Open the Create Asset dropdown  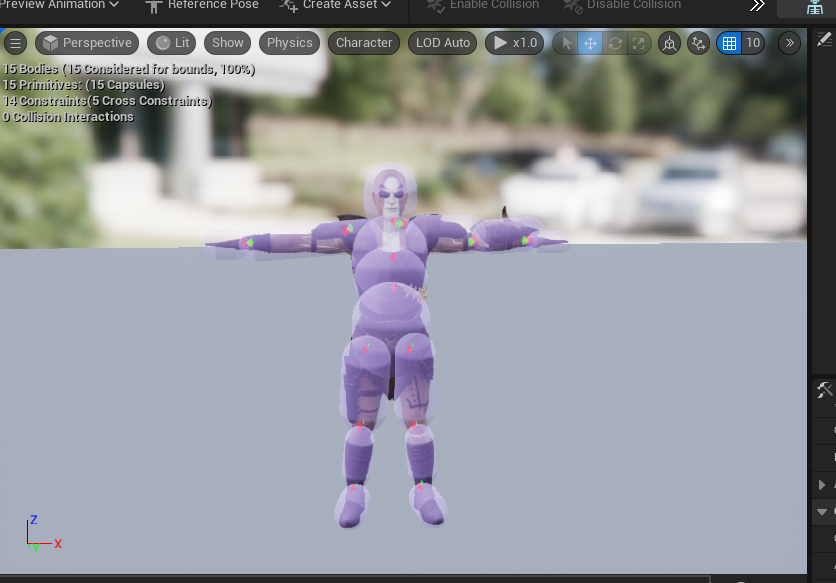334,5
